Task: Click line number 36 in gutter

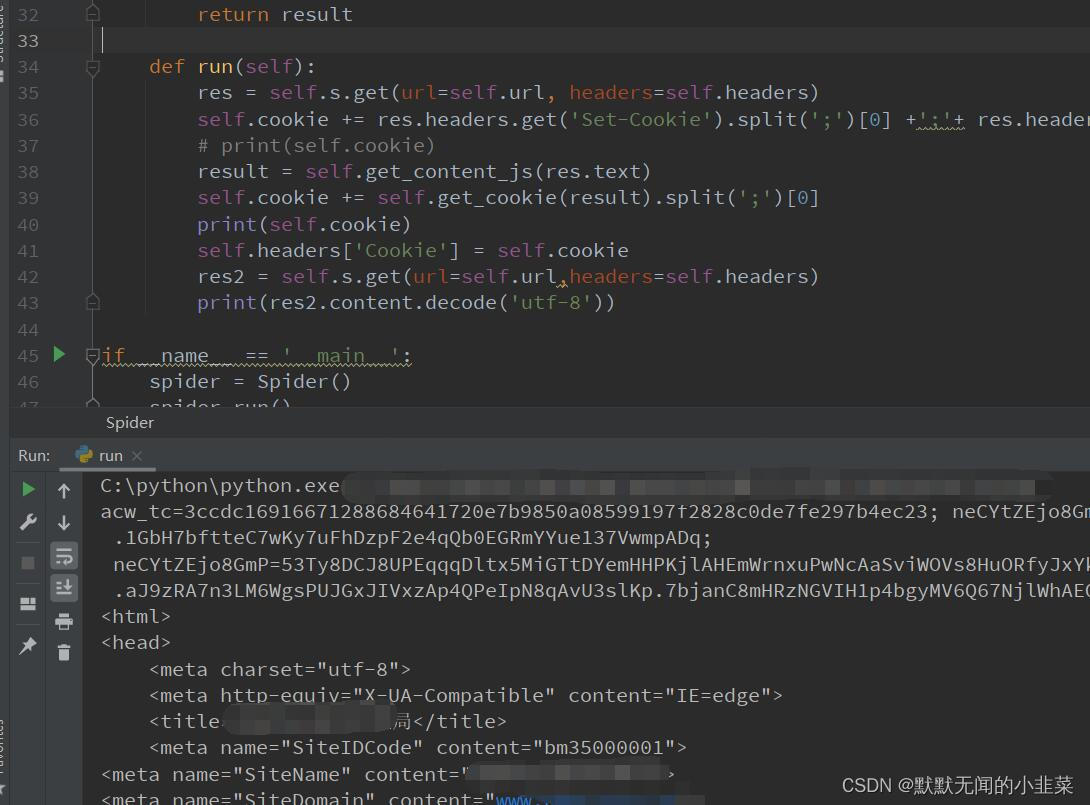Action: click(x=29, y=120)
